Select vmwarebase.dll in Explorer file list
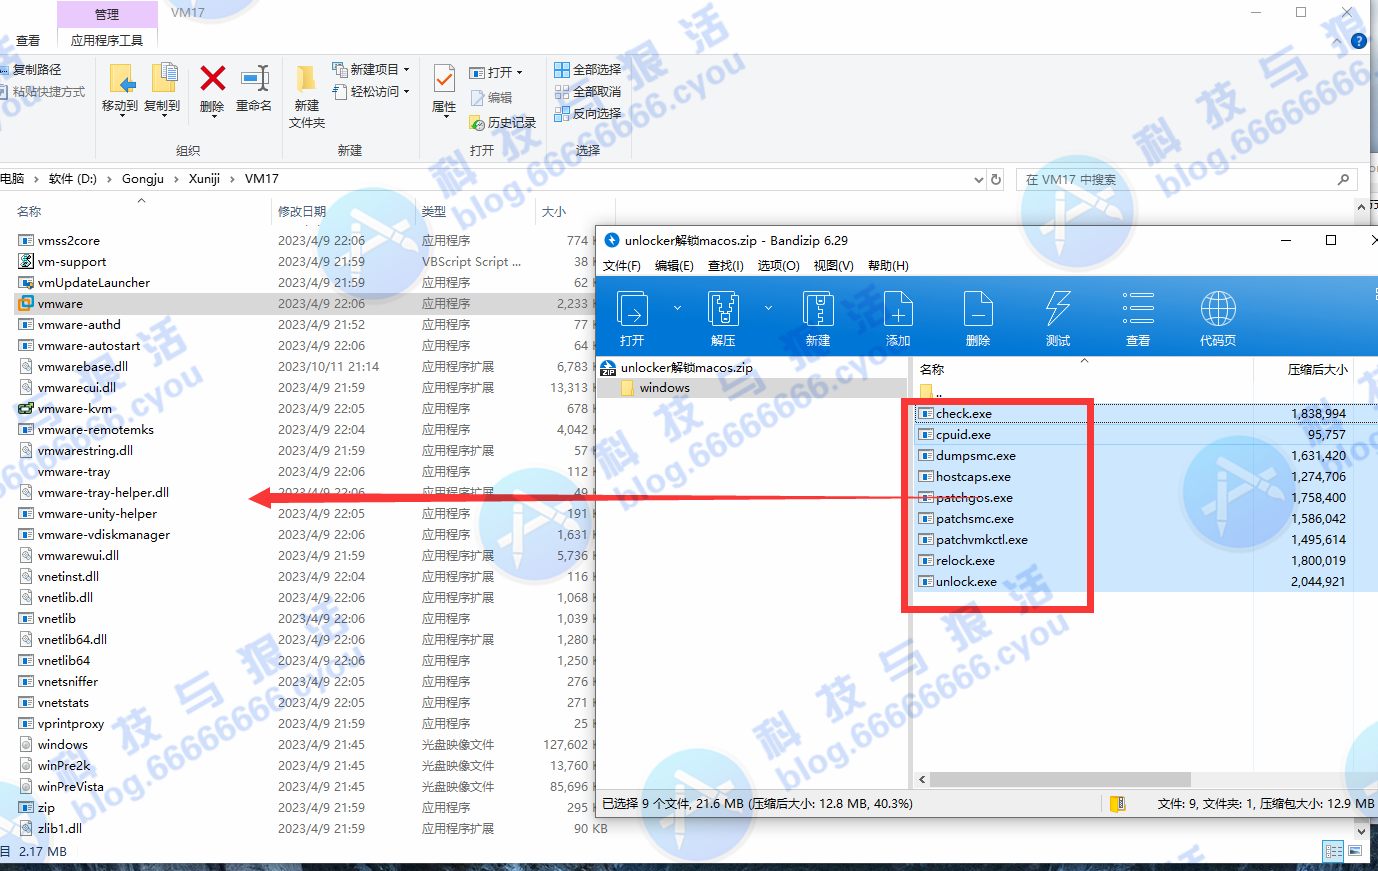This screenshot has width=1378, height=871. [83, 367]
